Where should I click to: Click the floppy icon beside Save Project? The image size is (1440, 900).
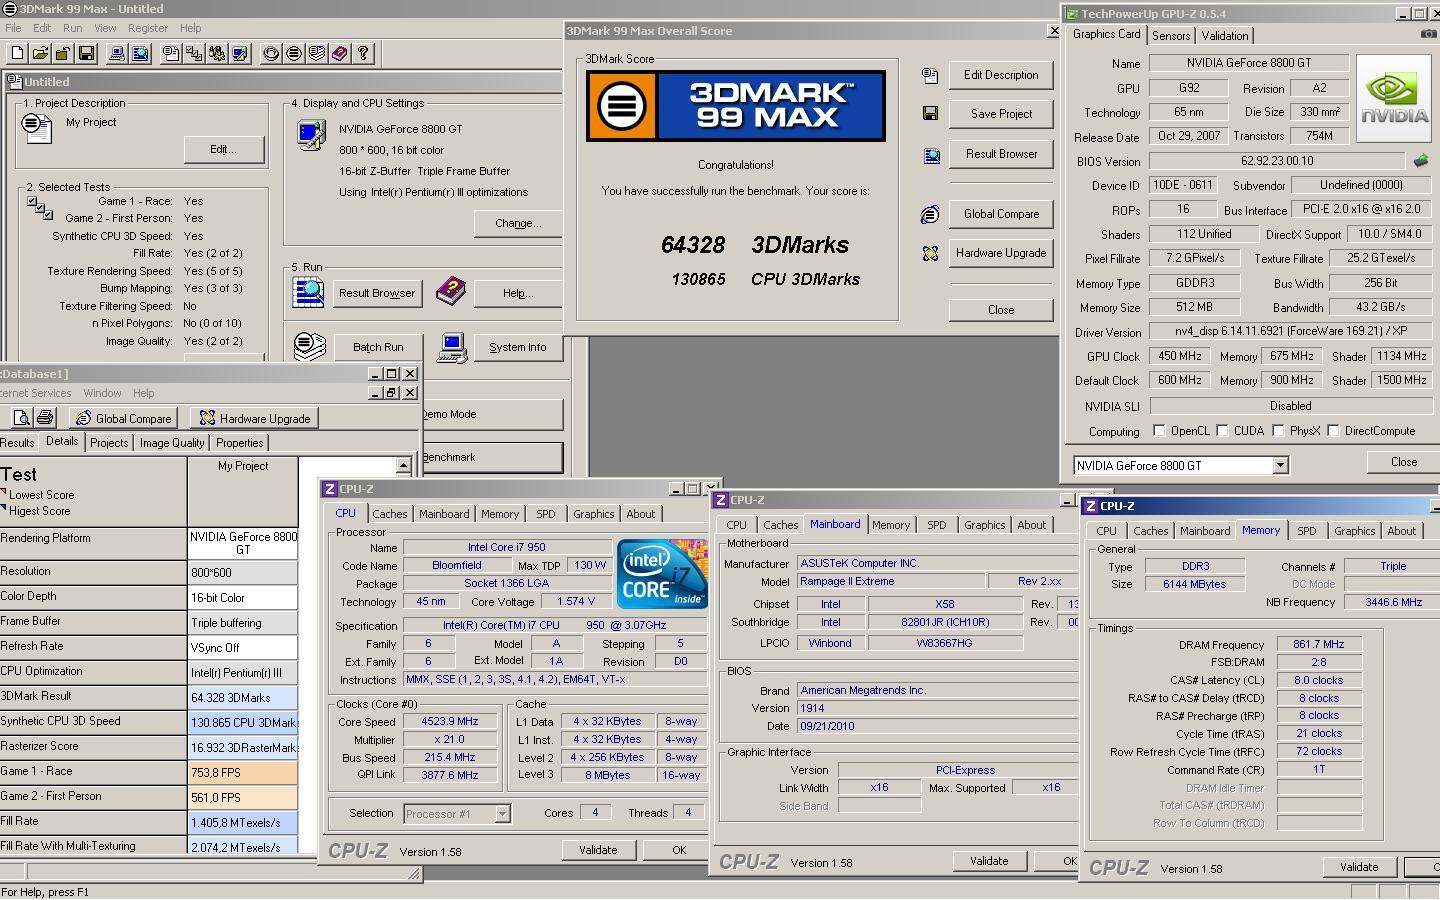click(x=930, y=114)
